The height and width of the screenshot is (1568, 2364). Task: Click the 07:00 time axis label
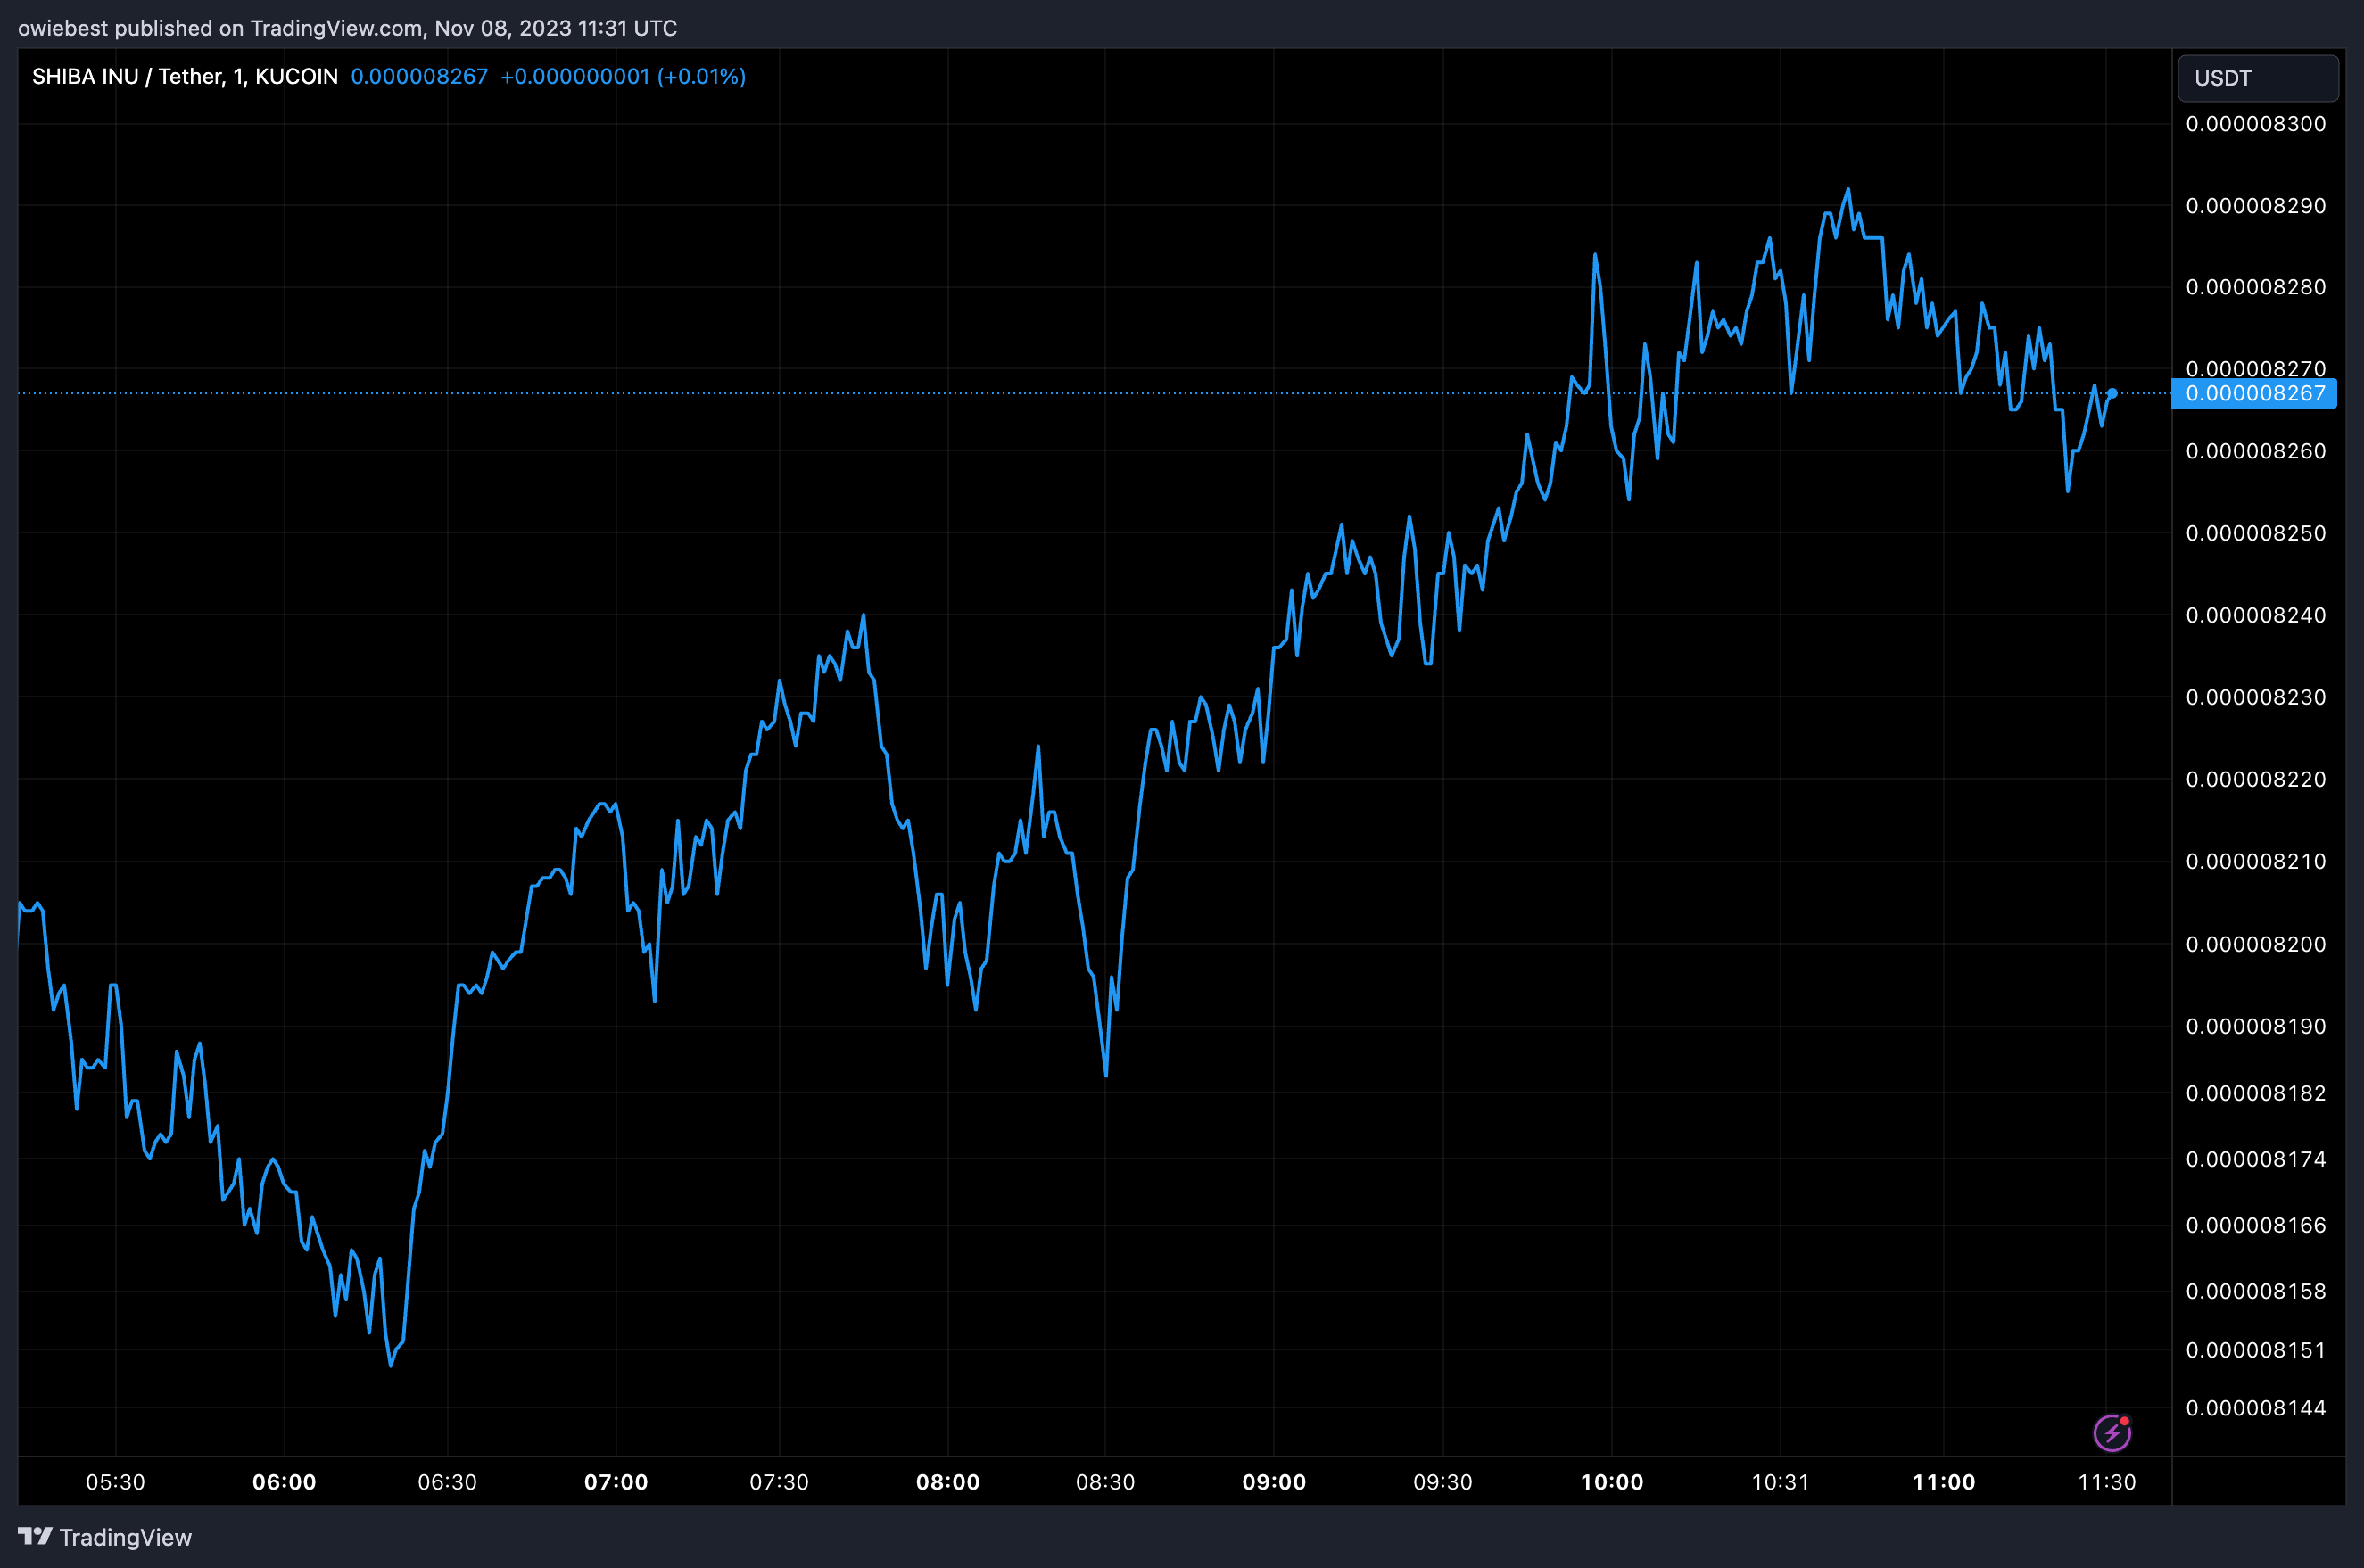click(616, 1482)
